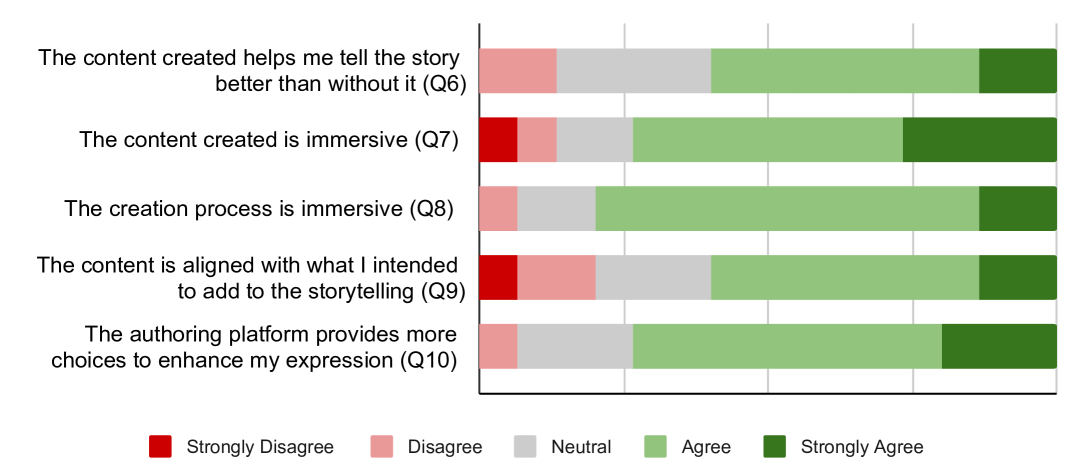Click the Q10 authoring platform label
This screenshot has height=471, width=1080.
click(255, 347)
